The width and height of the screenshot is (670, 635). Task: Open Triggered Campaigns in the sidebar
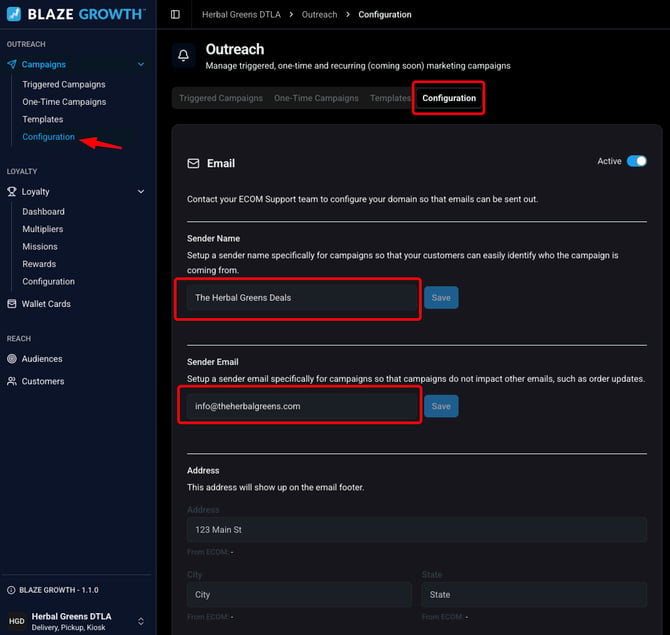click(64, 85)
